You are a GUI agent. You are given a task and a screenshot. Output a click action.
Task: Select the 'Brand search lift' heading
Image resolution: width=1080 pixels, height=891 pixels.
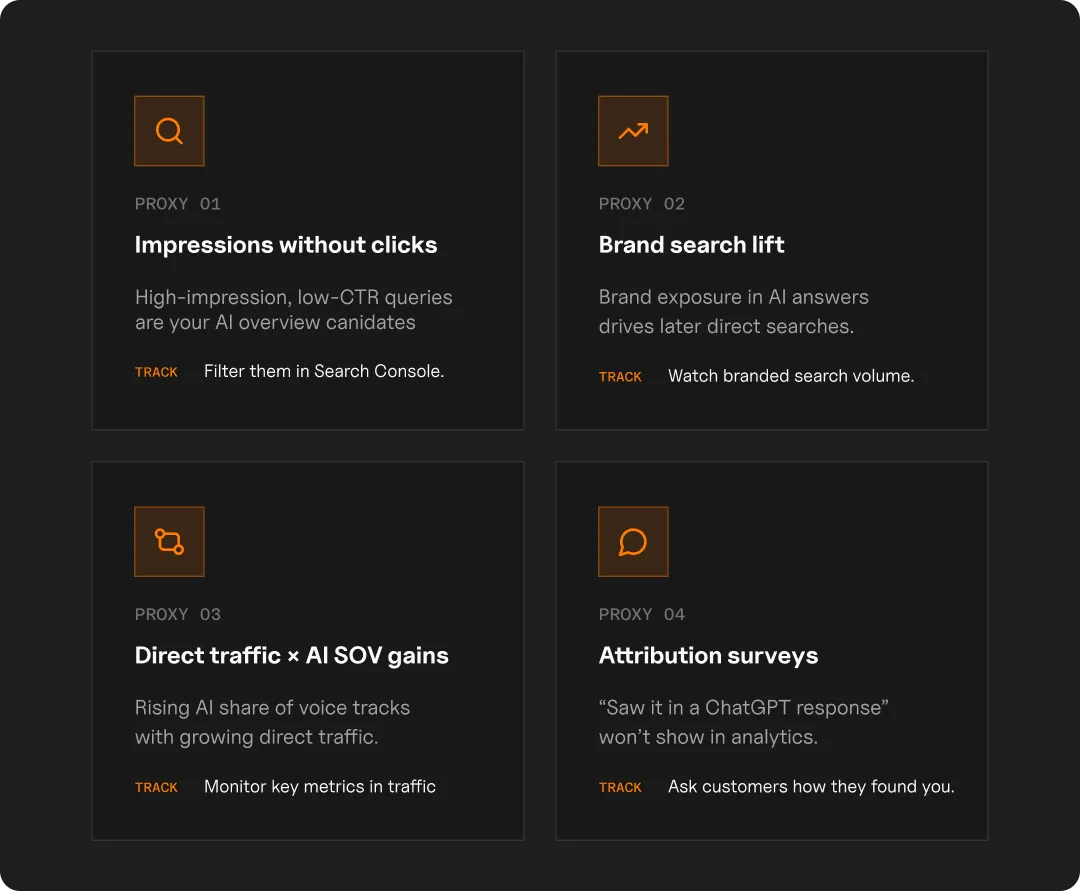(x=692, y=245)
